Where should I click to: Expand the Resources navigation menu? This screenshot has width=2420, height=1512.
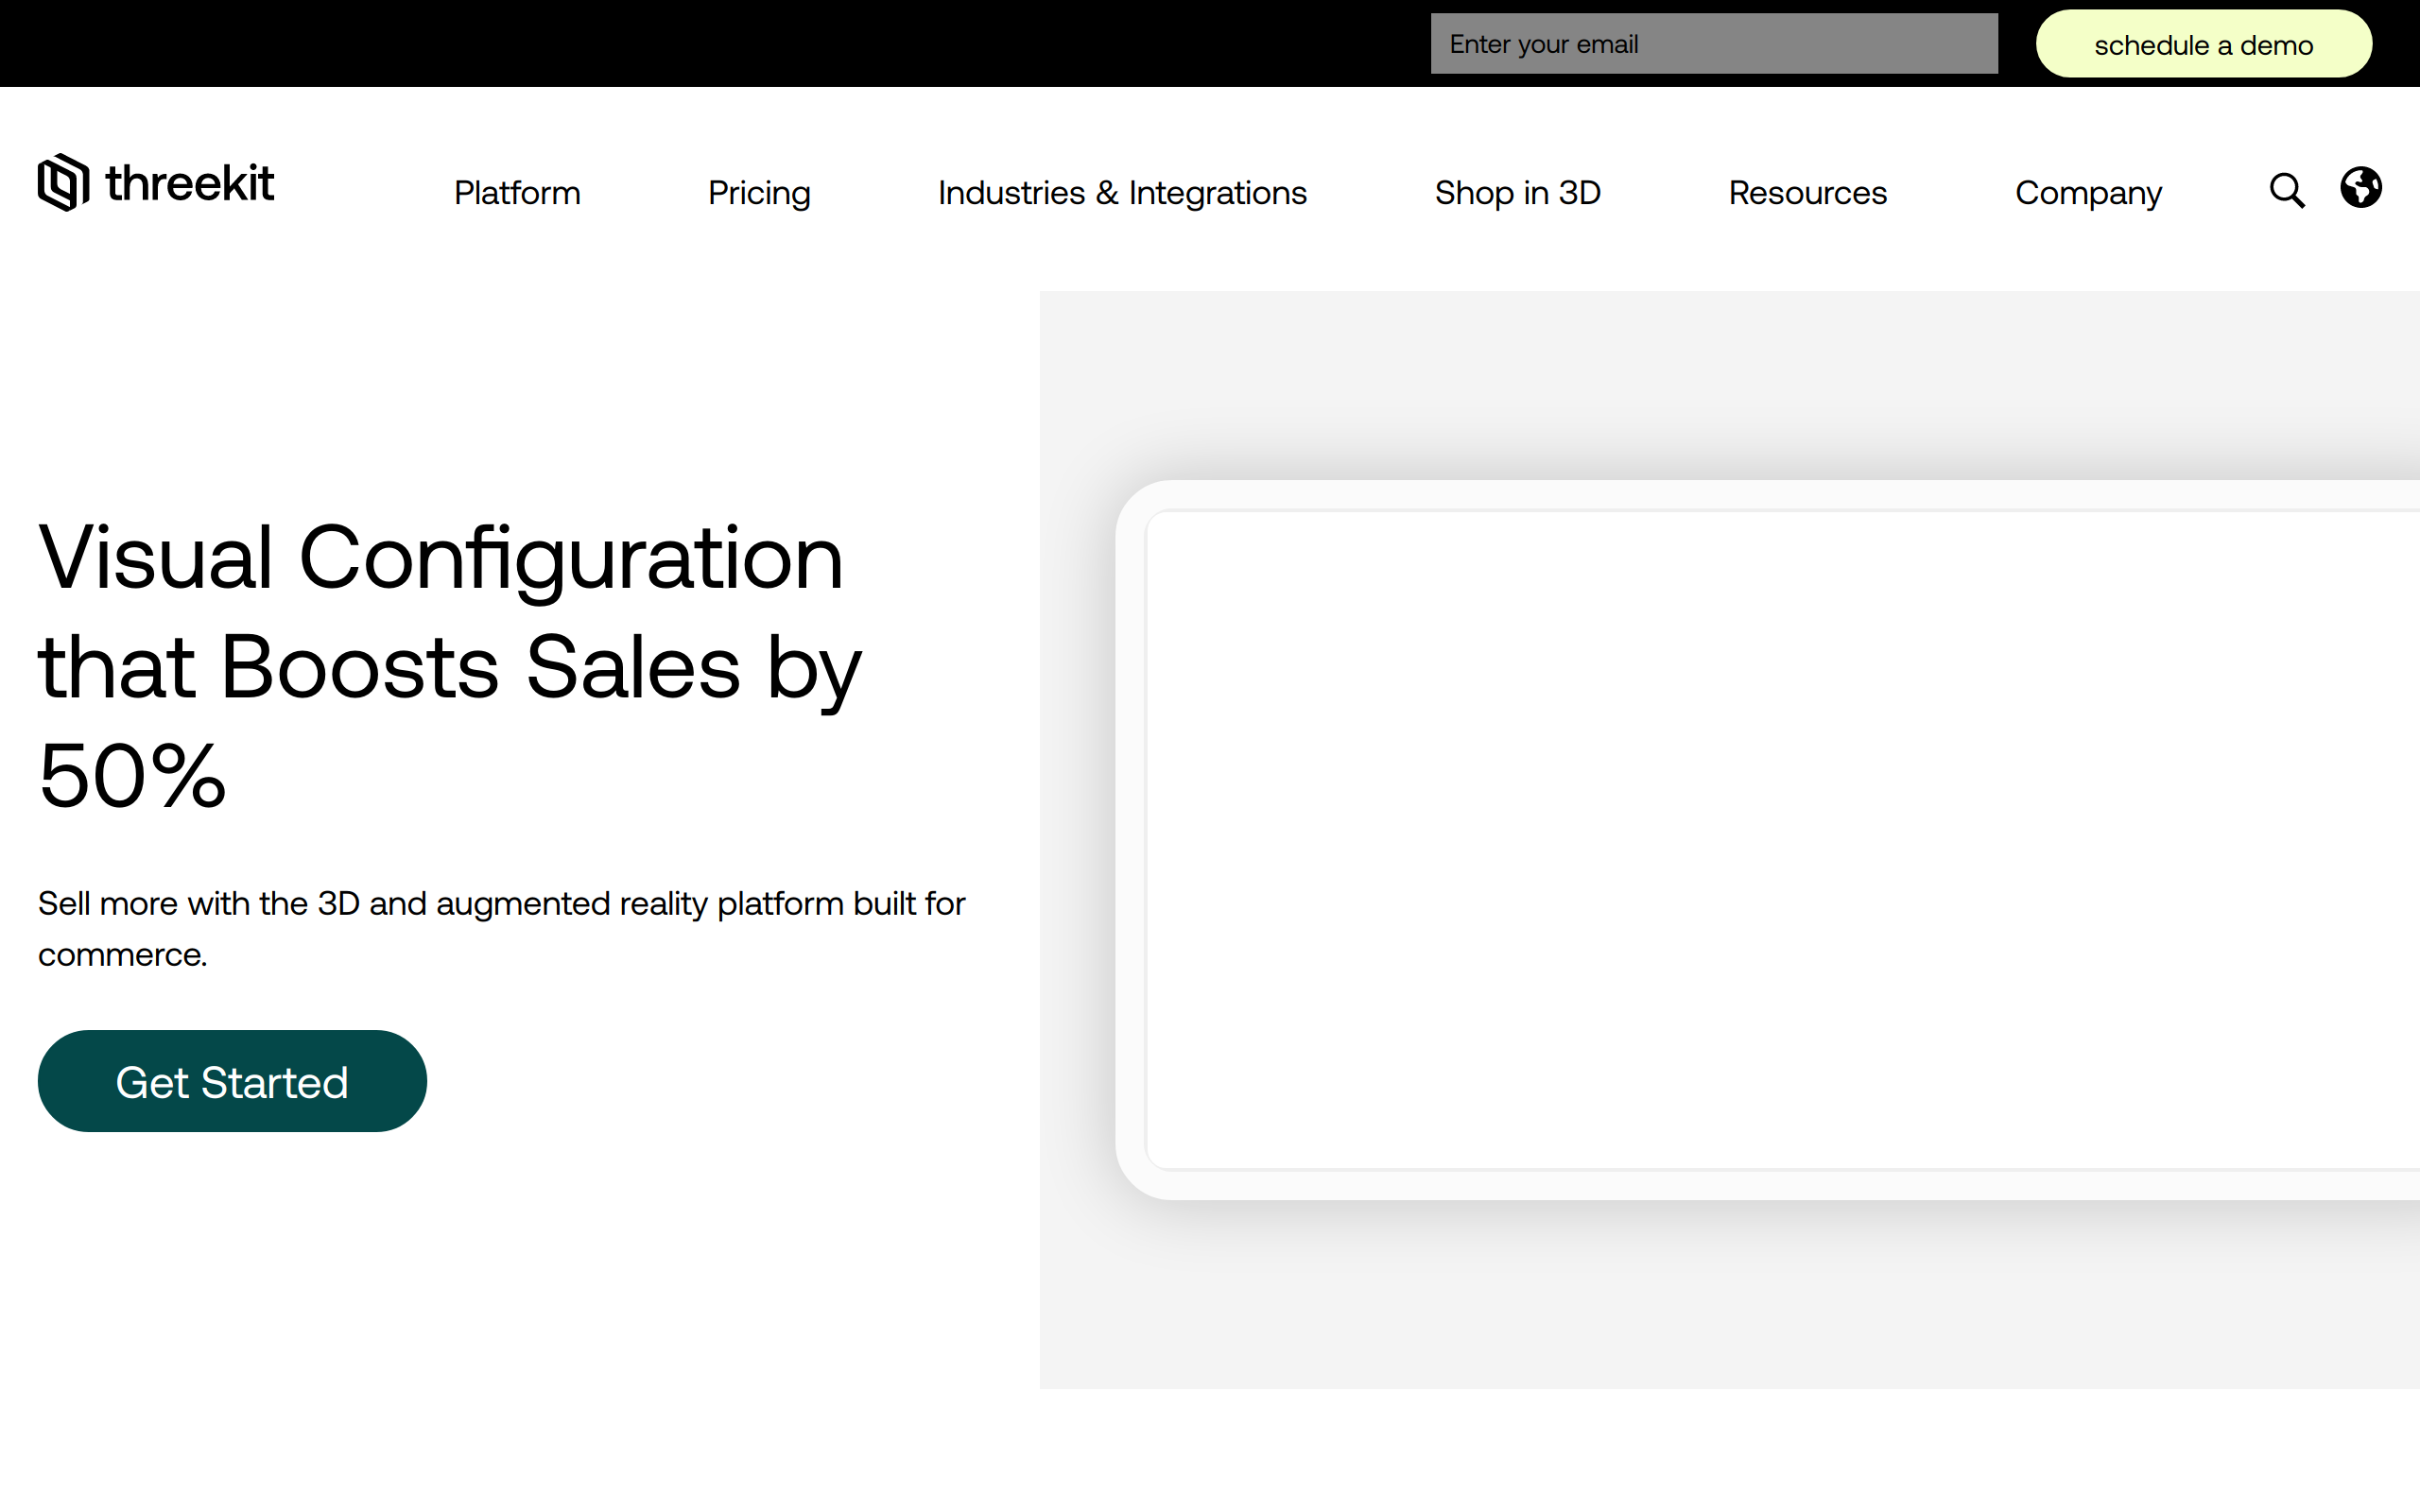pyautogui.click(x=1807, y=193)
